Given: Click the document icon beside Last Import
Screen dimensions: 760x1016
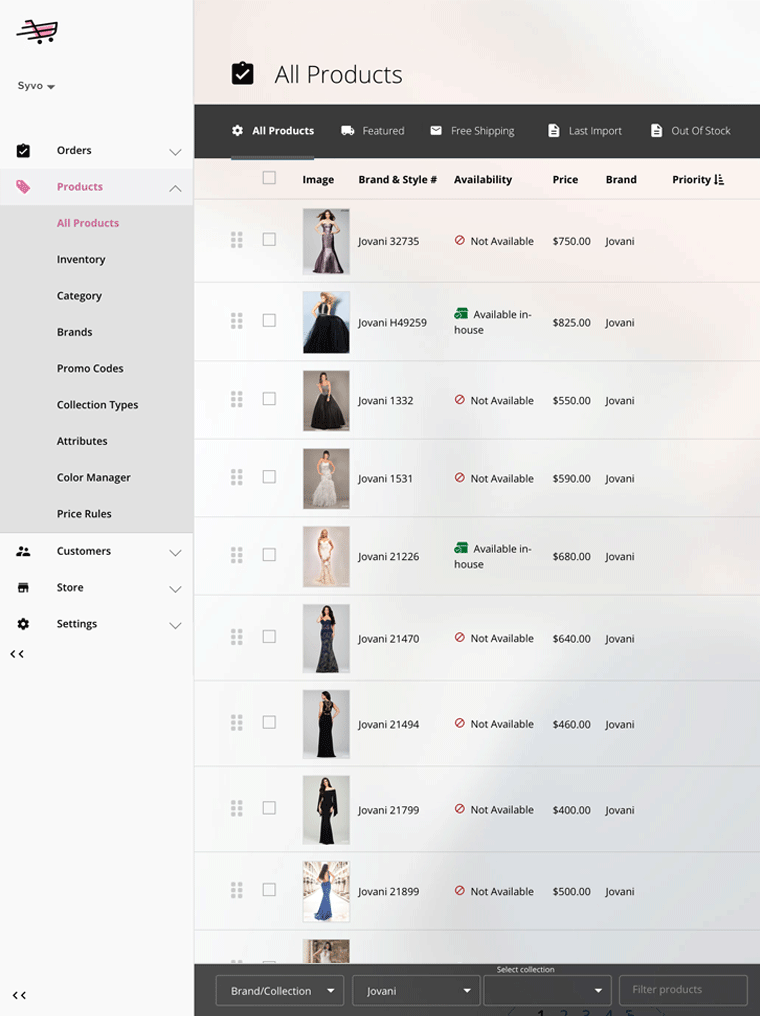Looking at the screenshot, I should [x=553, y=130].
